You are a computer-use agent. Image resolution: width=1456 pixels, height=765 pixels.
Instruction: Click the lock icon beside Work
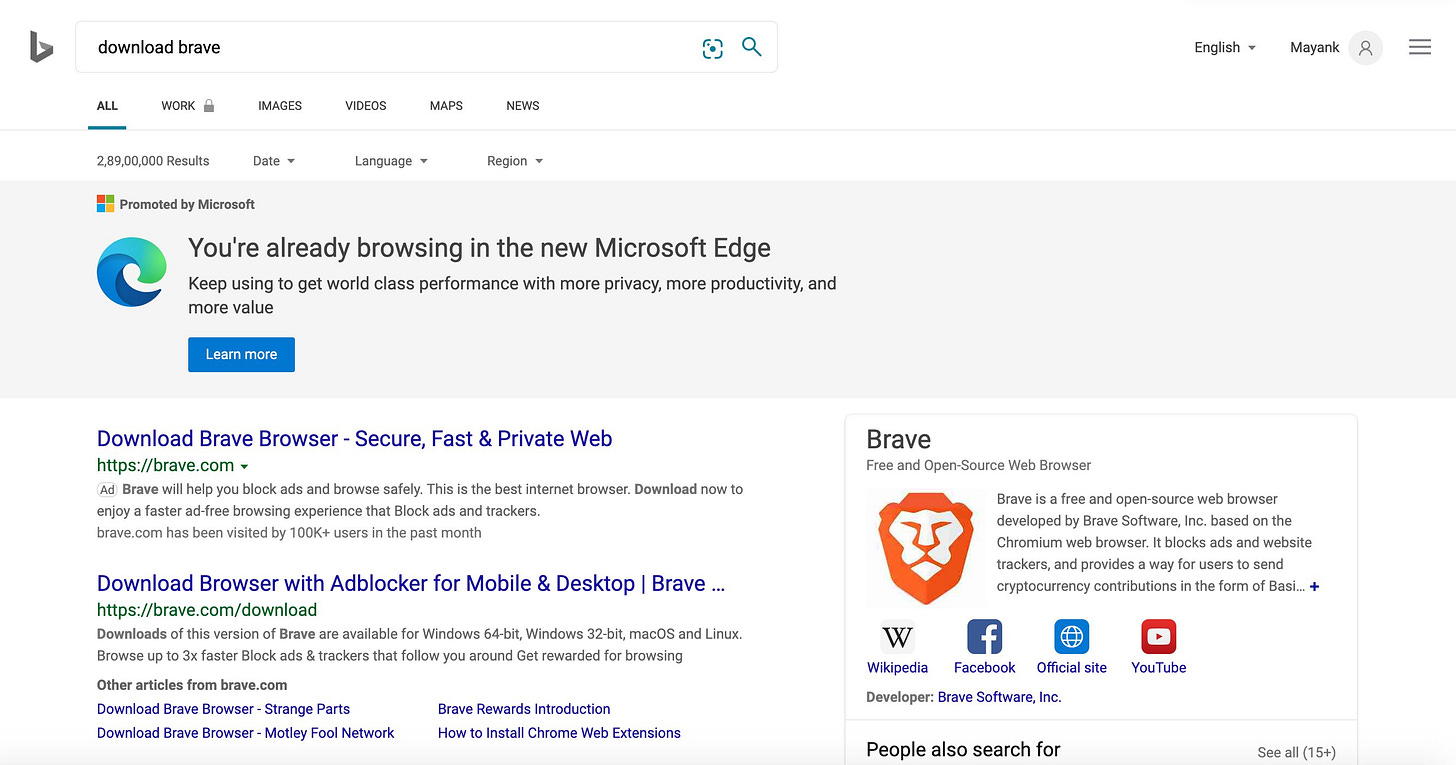(209, 105)
